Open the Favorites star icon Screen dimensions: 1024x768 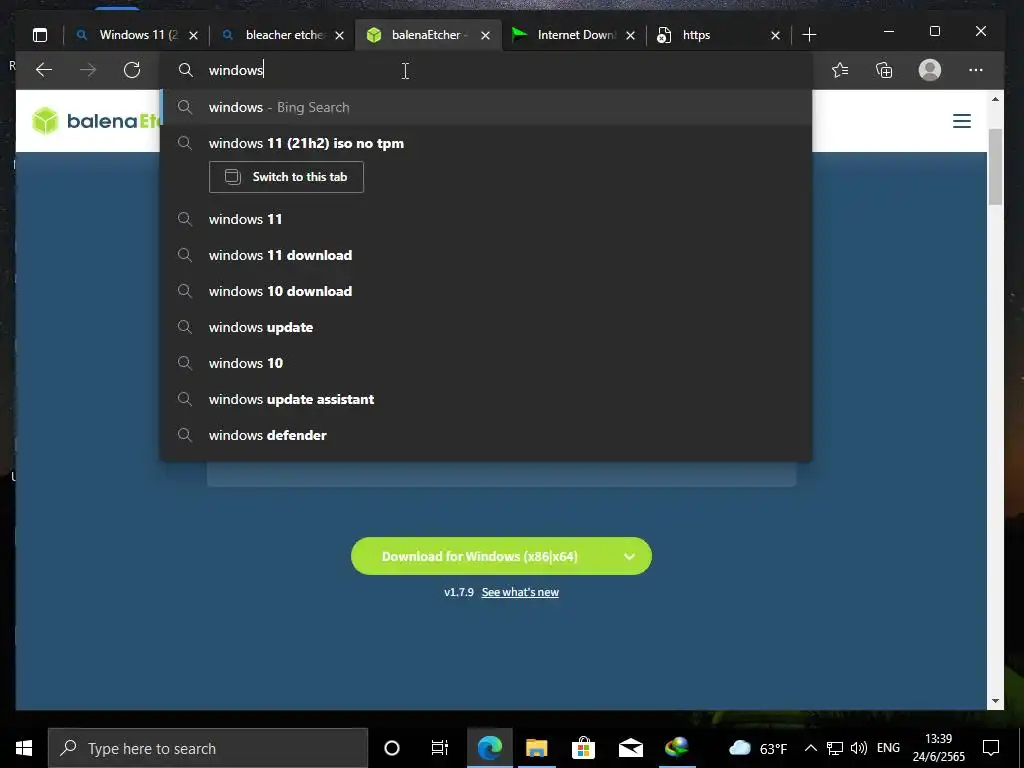click(x=840, y=70)
